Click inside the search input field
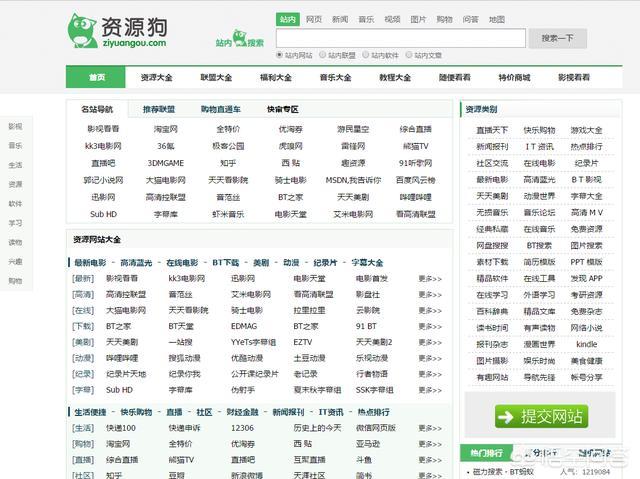 point(401,38)
